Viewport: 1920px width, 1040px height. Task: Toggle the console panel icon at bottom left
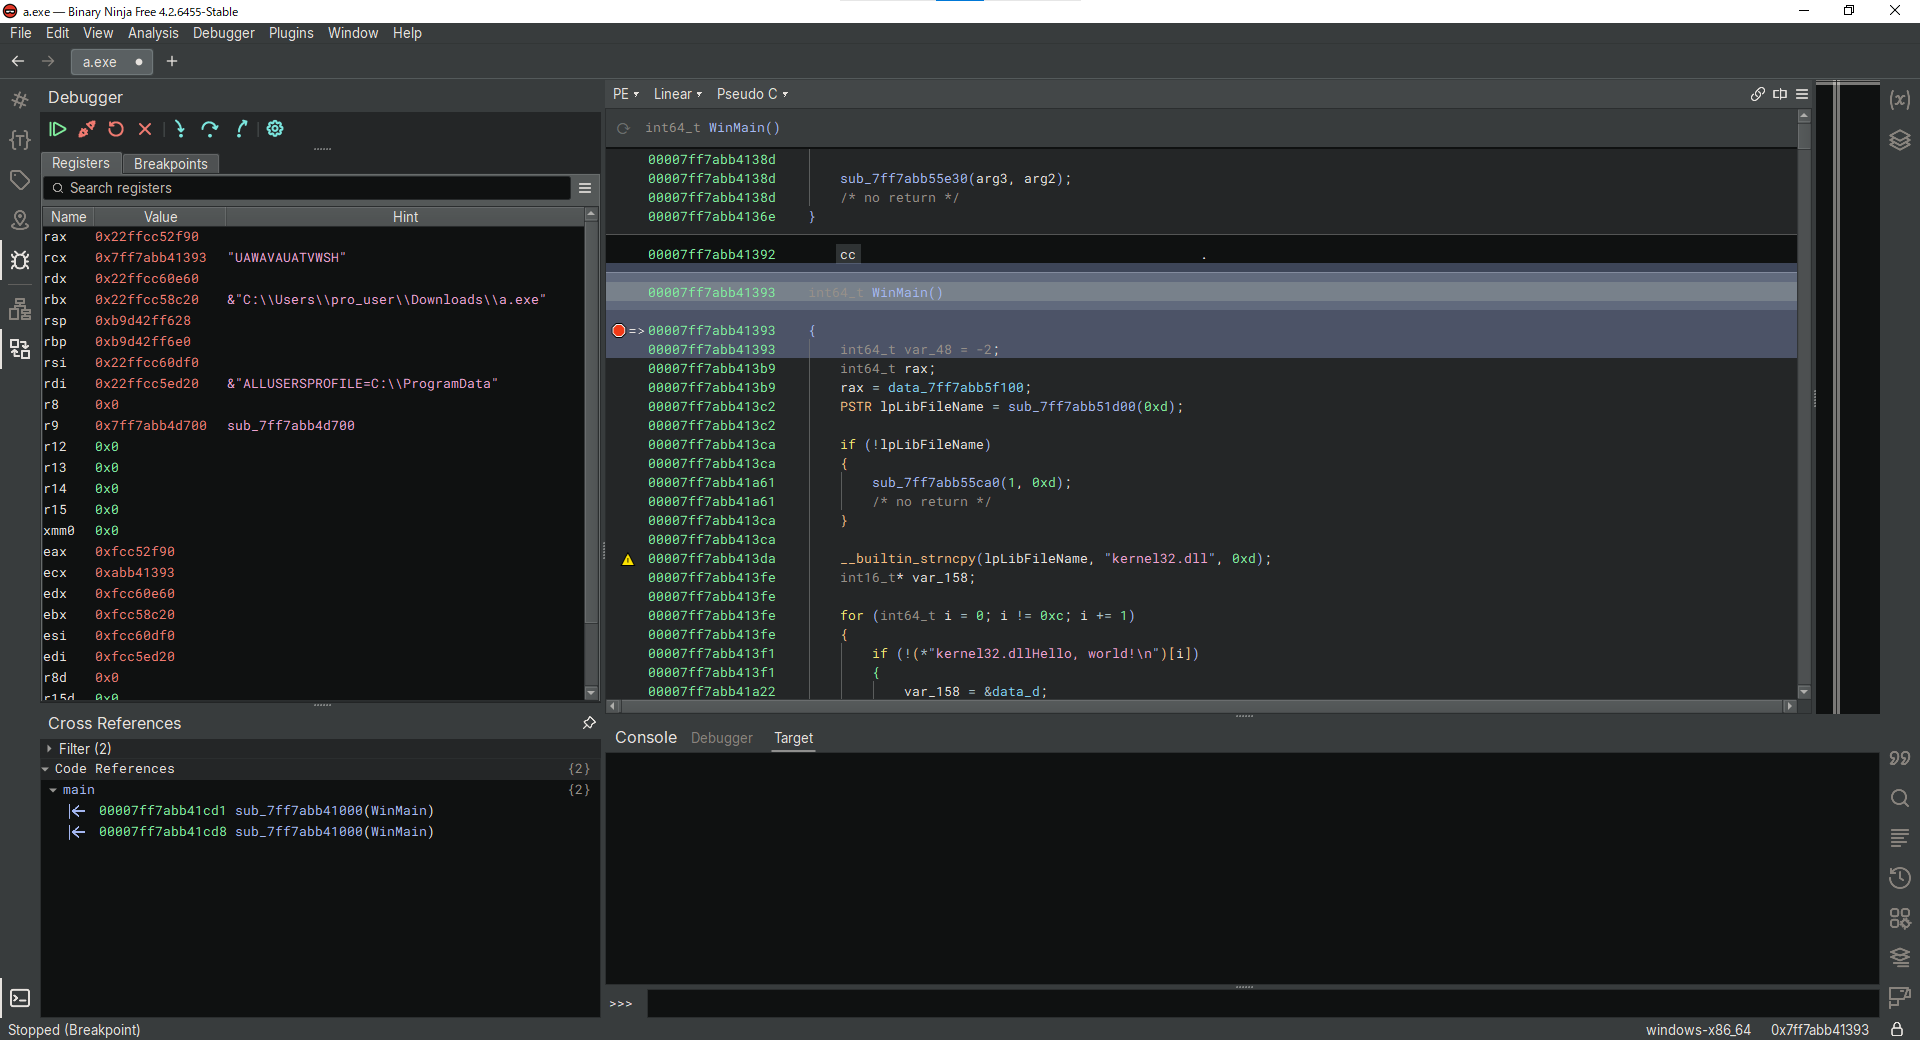20,998
